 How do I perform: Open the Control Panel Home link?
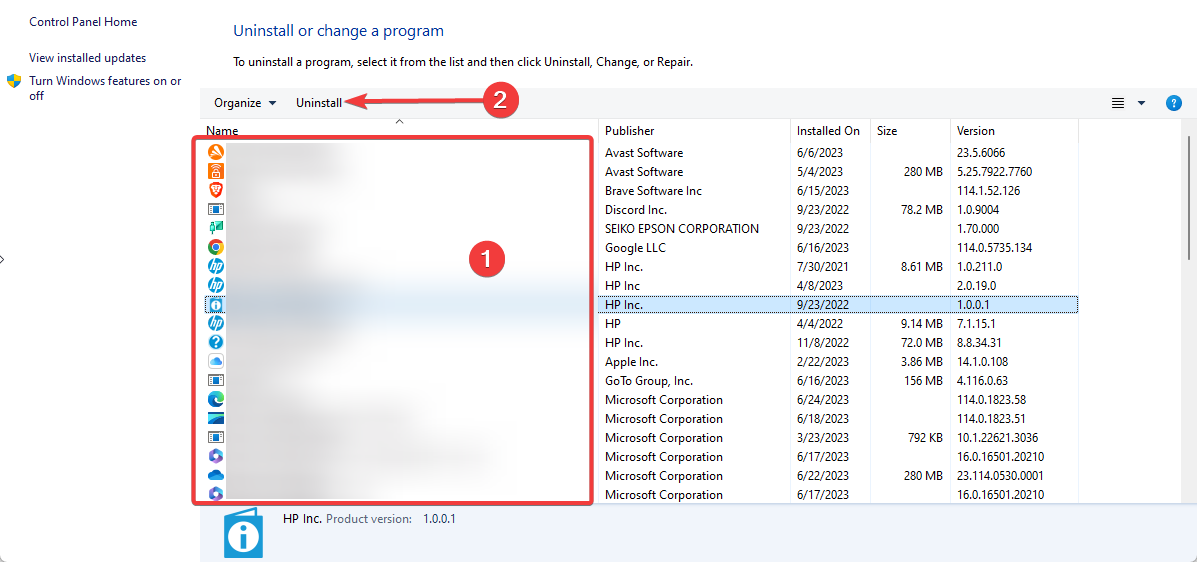point(83,21)
